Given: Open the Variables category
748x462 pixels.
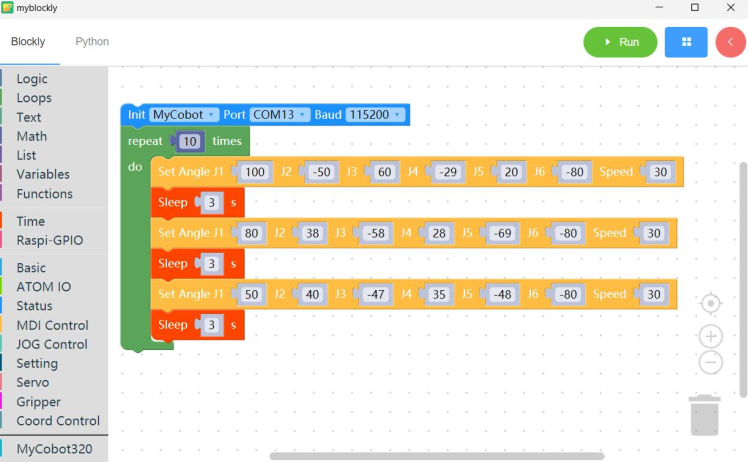Looking at the screenshot, I should tap(43, 174).
